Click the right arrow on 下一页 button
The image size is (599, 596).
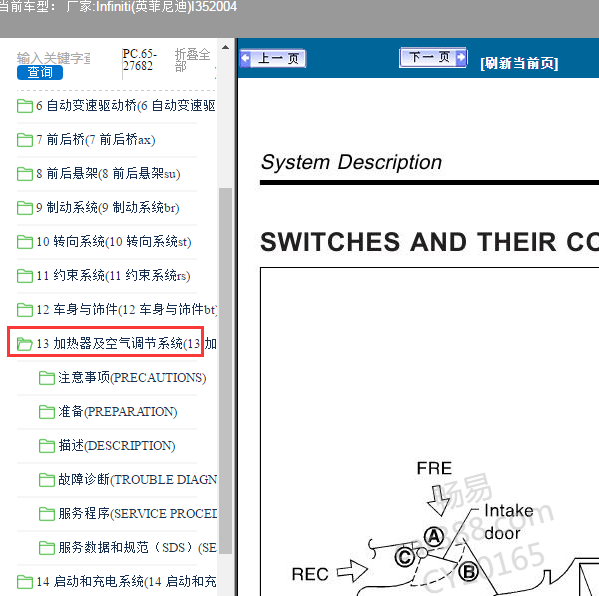461,57
